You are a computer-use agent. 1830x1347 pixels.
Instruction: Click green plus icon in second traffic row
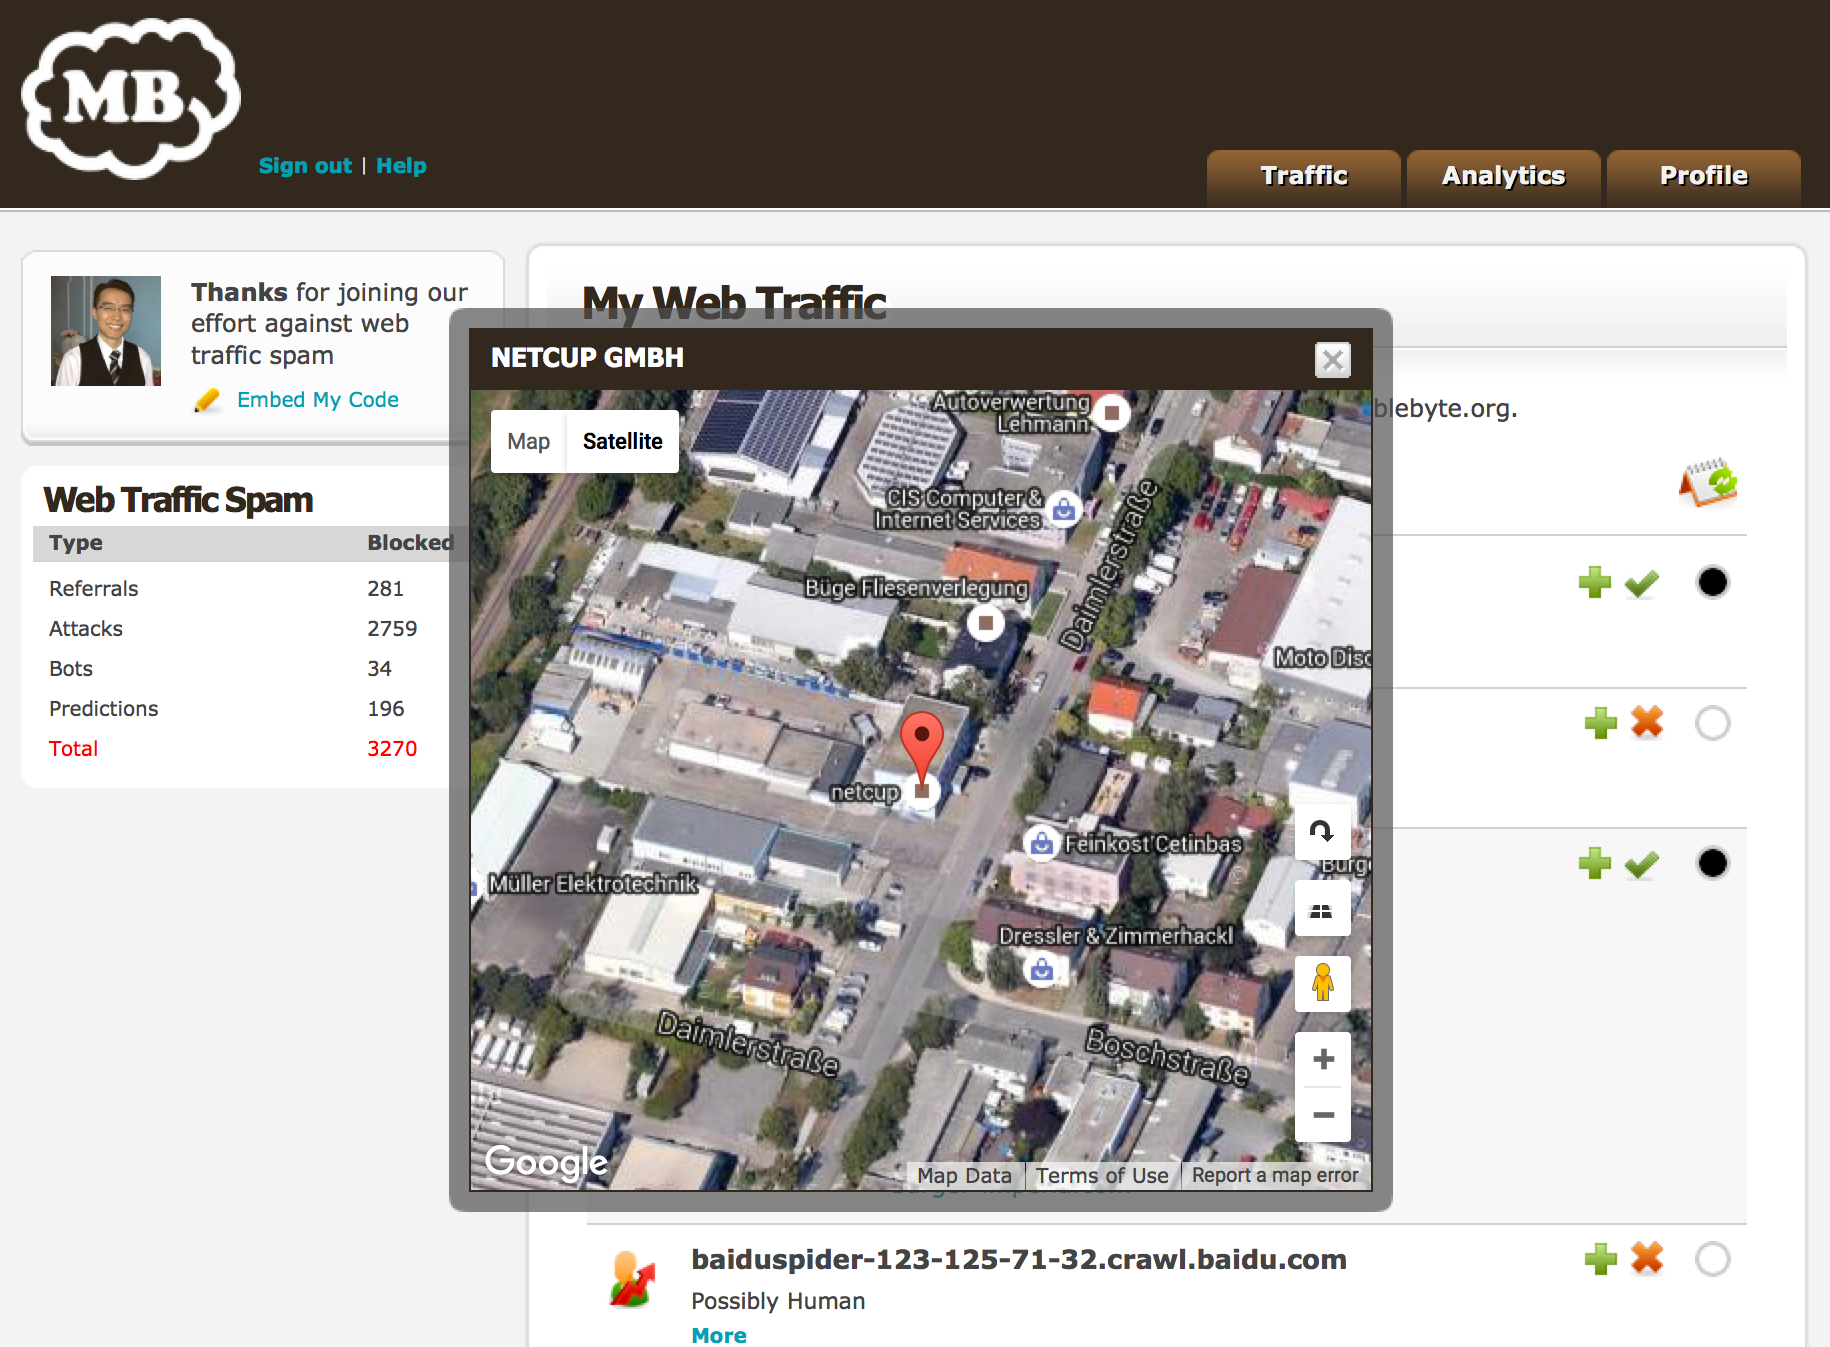(1601, 722)
